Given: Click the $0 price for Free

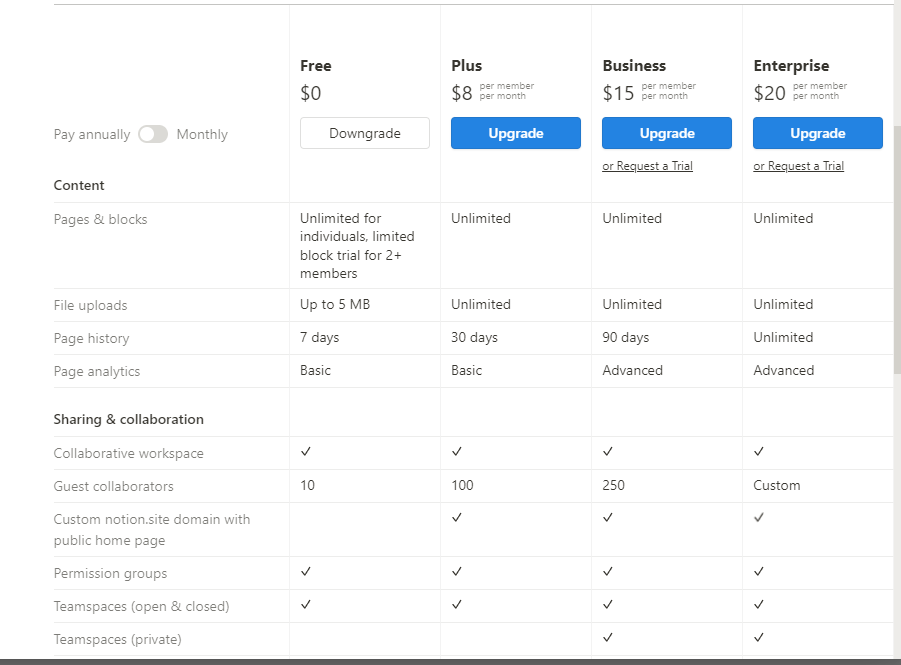Looking at the screenshot, I should click(310, 93).
